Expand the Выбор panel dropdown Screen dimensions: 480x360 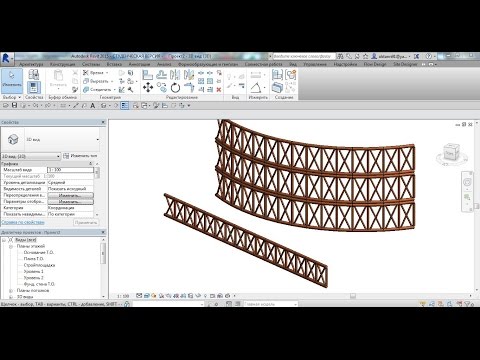click(12, 97)
